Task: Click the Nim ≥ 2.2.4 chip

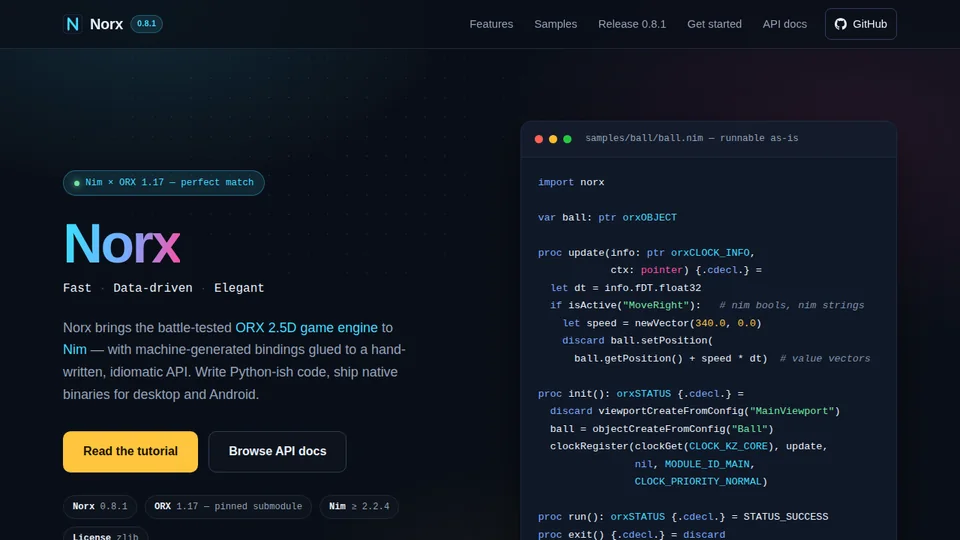Action: (359, 506)
